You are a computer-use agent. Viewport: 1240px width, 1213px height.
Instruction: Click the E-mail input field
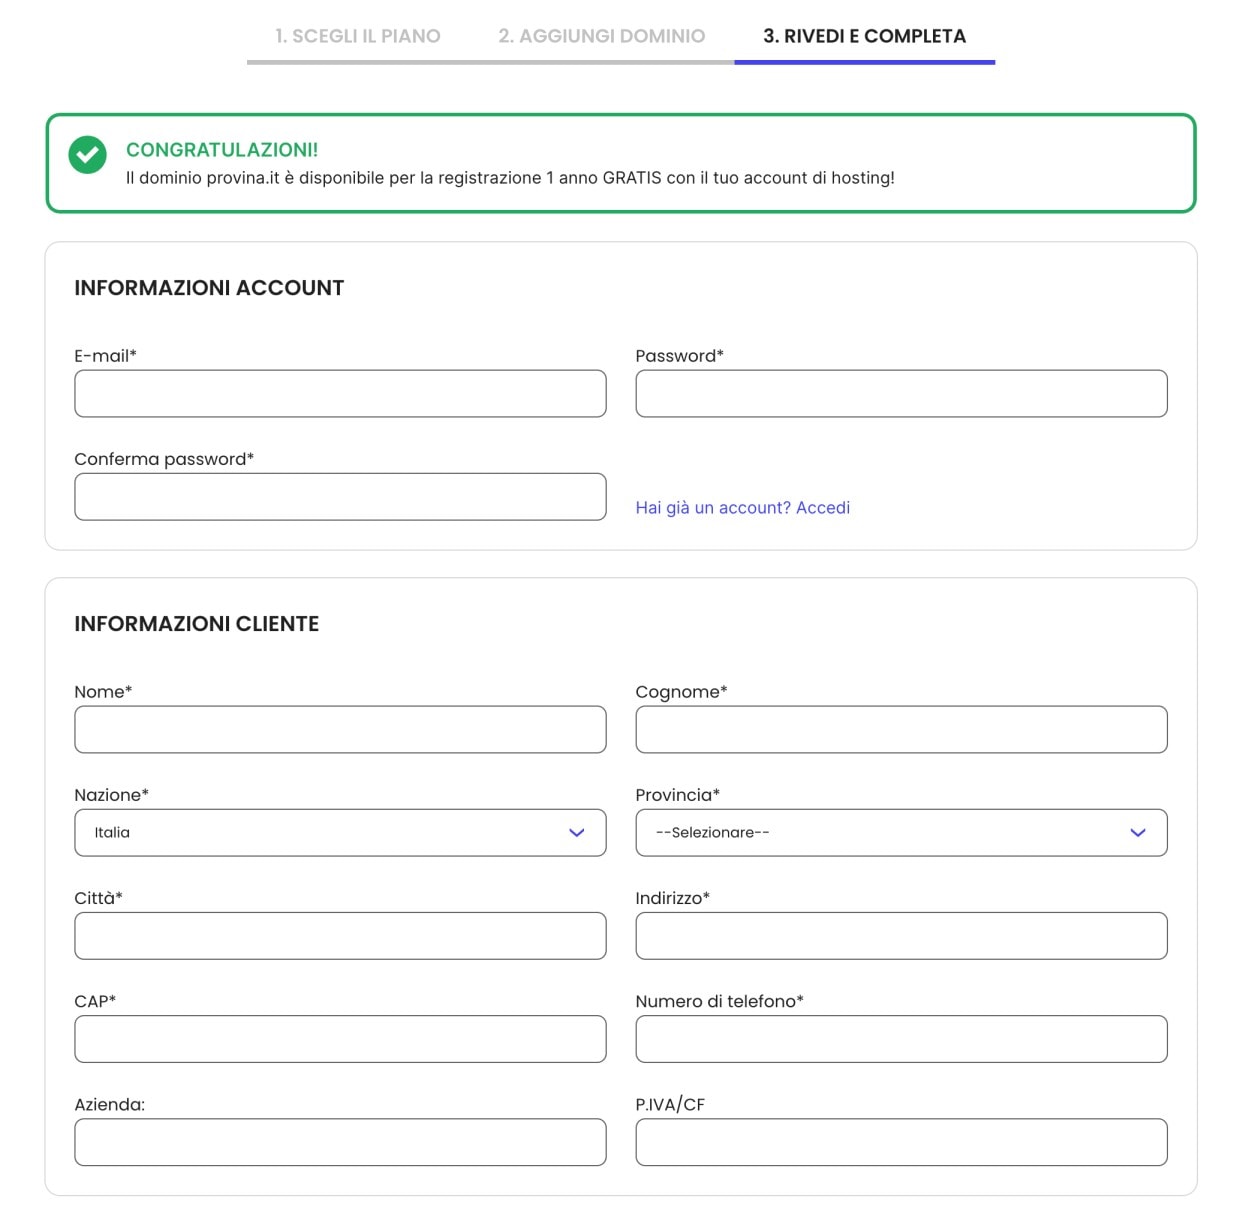(x=340, y=393)
